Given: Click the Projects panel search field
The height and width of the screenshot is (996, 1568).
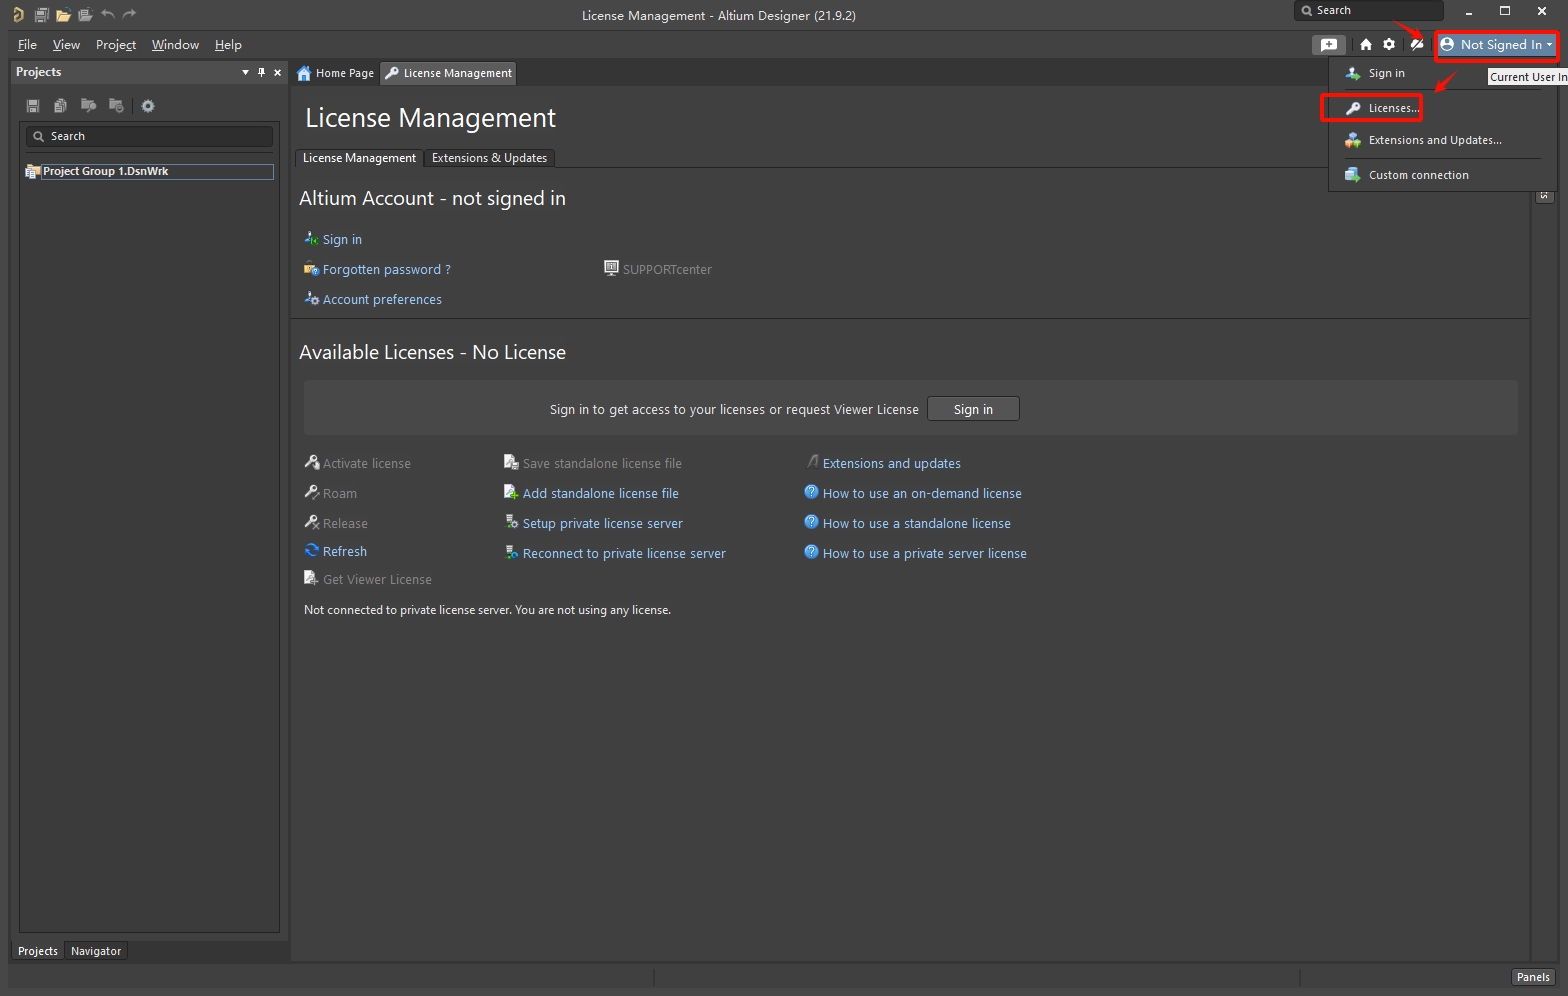Looking at the screenshot, I should click(150, 136).
